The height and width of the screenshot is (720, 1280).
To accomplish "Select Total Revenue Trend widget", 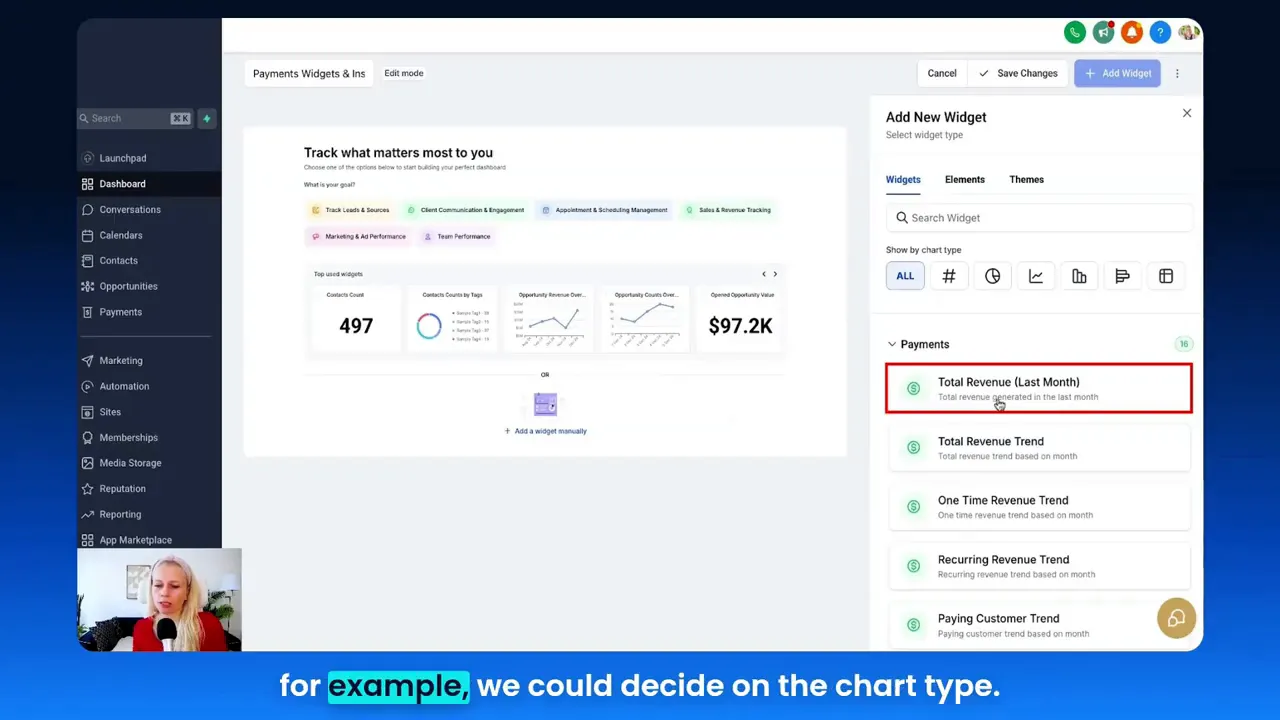I will tap(1039, 448).
